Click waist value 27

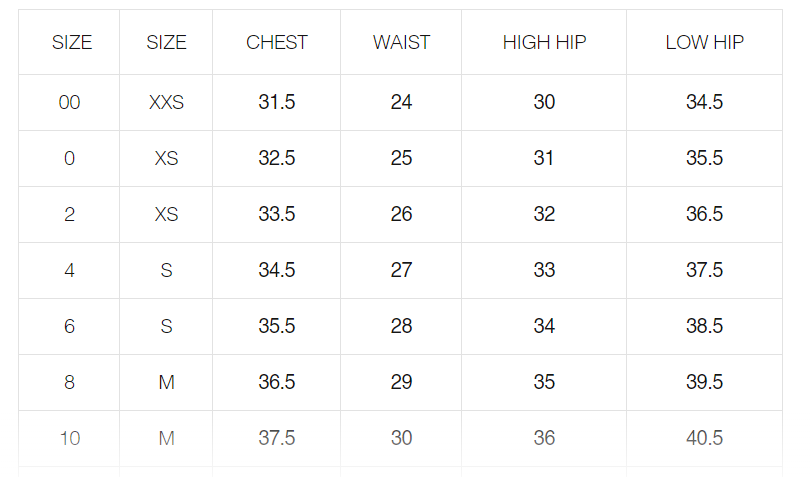401,270
